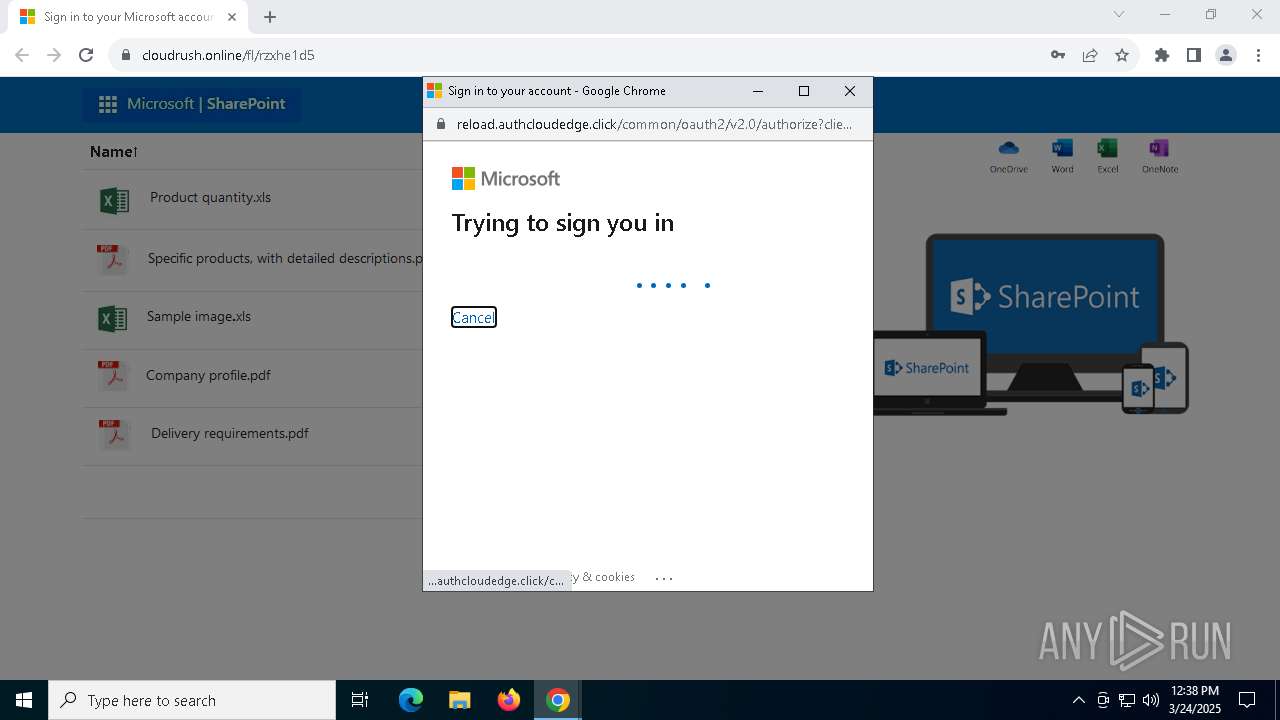Open the volume control in system tray
The image size is (1280, 720).
click(x=1150, y=700)
